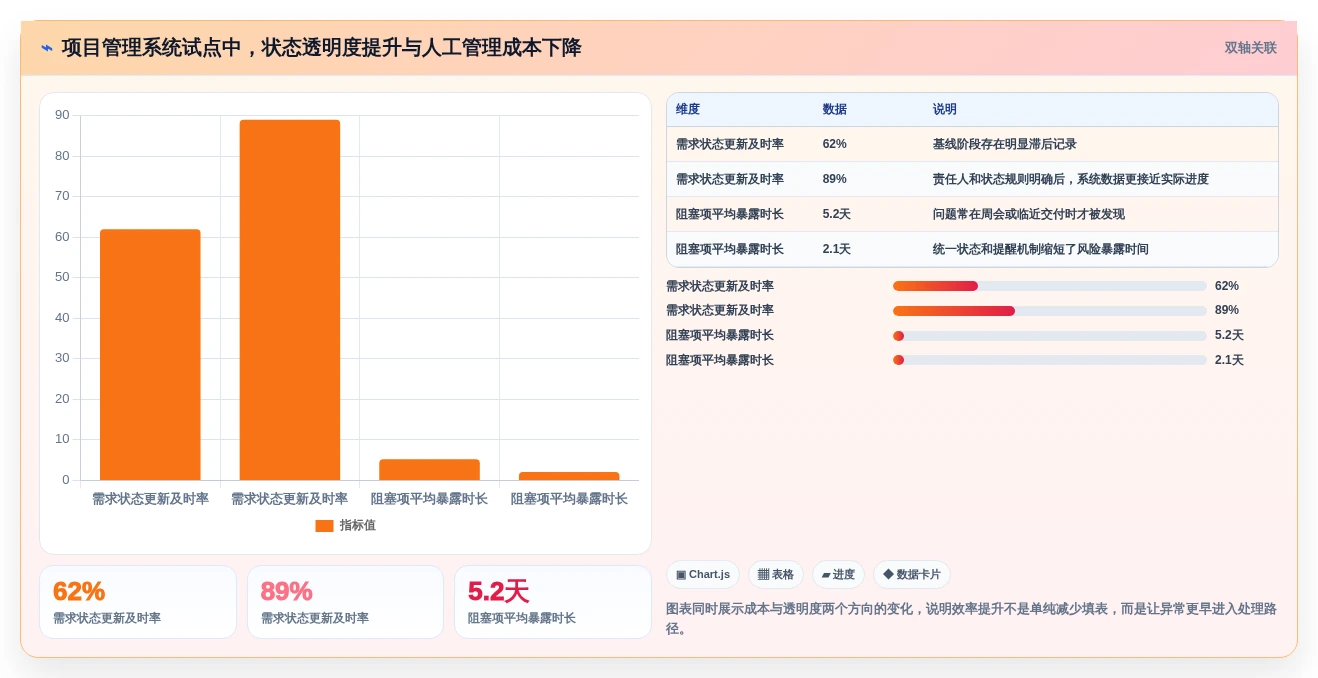Select the 表格 chip

pos(776,575)
